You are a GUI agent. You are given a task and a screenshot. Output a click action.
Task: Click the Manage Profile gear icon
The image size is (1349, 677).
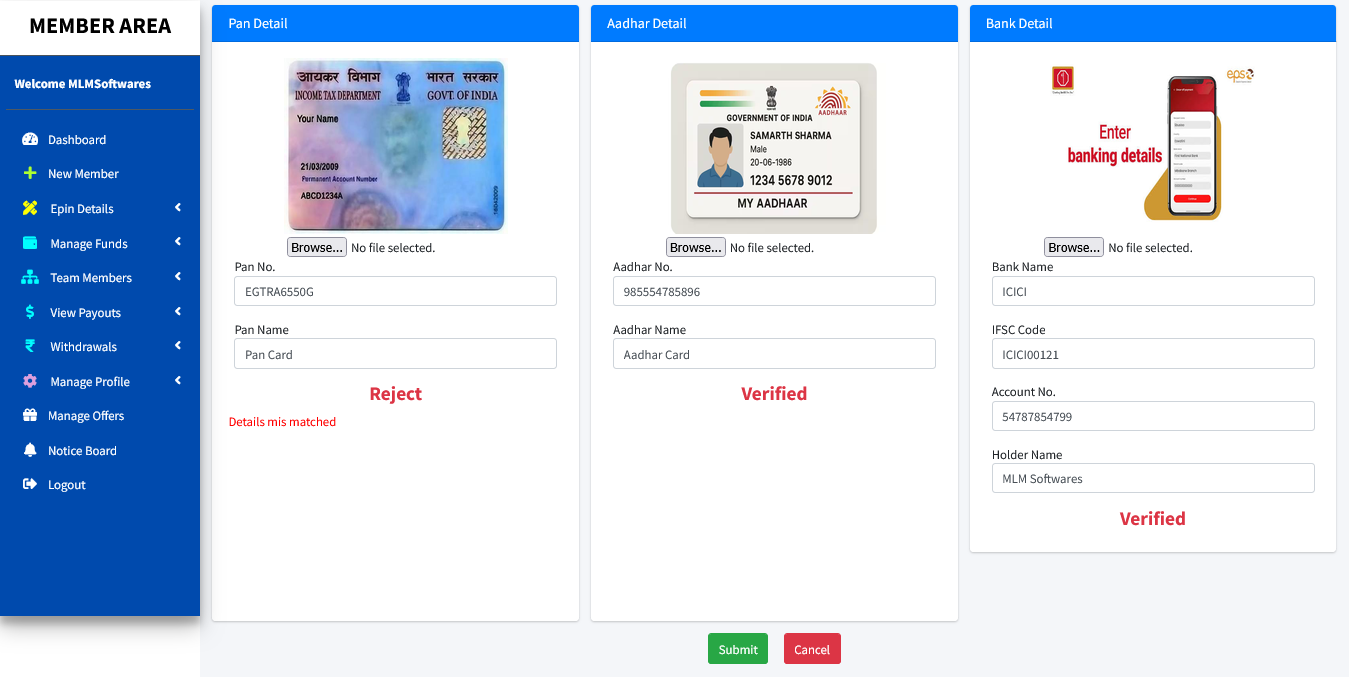[30, 381]
